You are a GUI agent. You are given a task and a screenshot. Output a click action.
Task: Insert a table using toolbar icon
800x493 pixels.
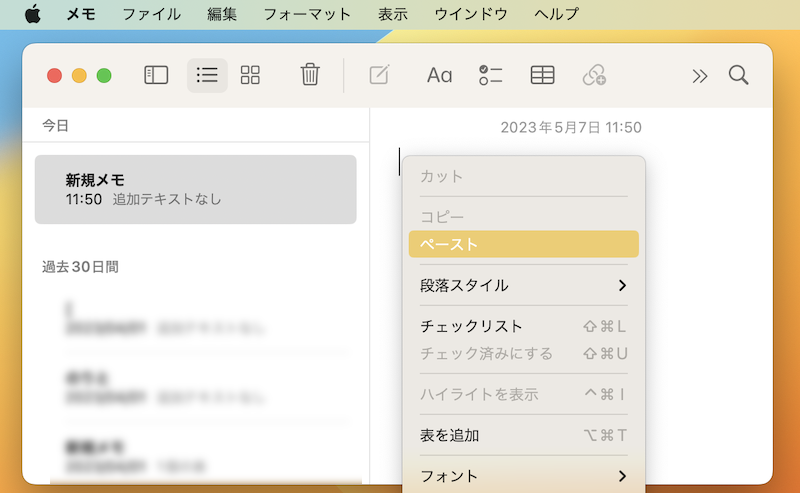tap(542, 75)
